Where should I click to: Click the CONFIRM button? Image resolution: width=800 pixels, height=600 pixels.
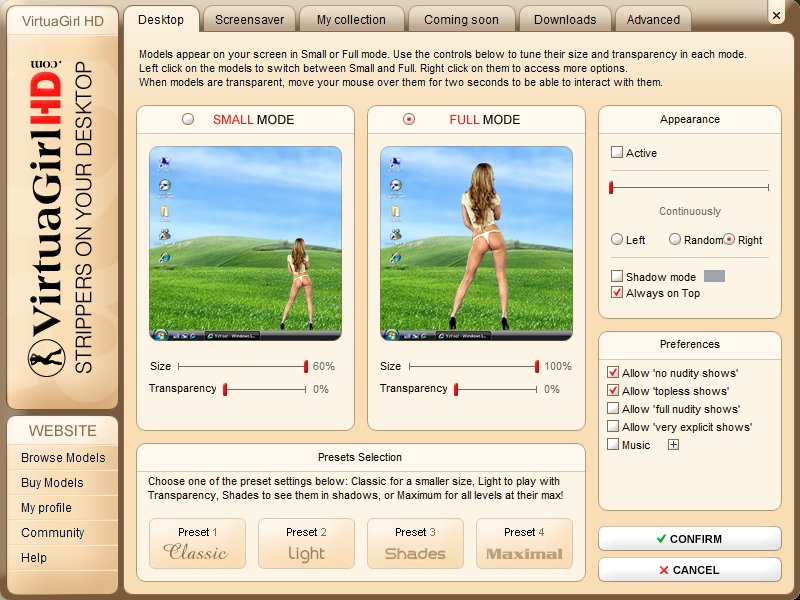(x=689, y=539)
